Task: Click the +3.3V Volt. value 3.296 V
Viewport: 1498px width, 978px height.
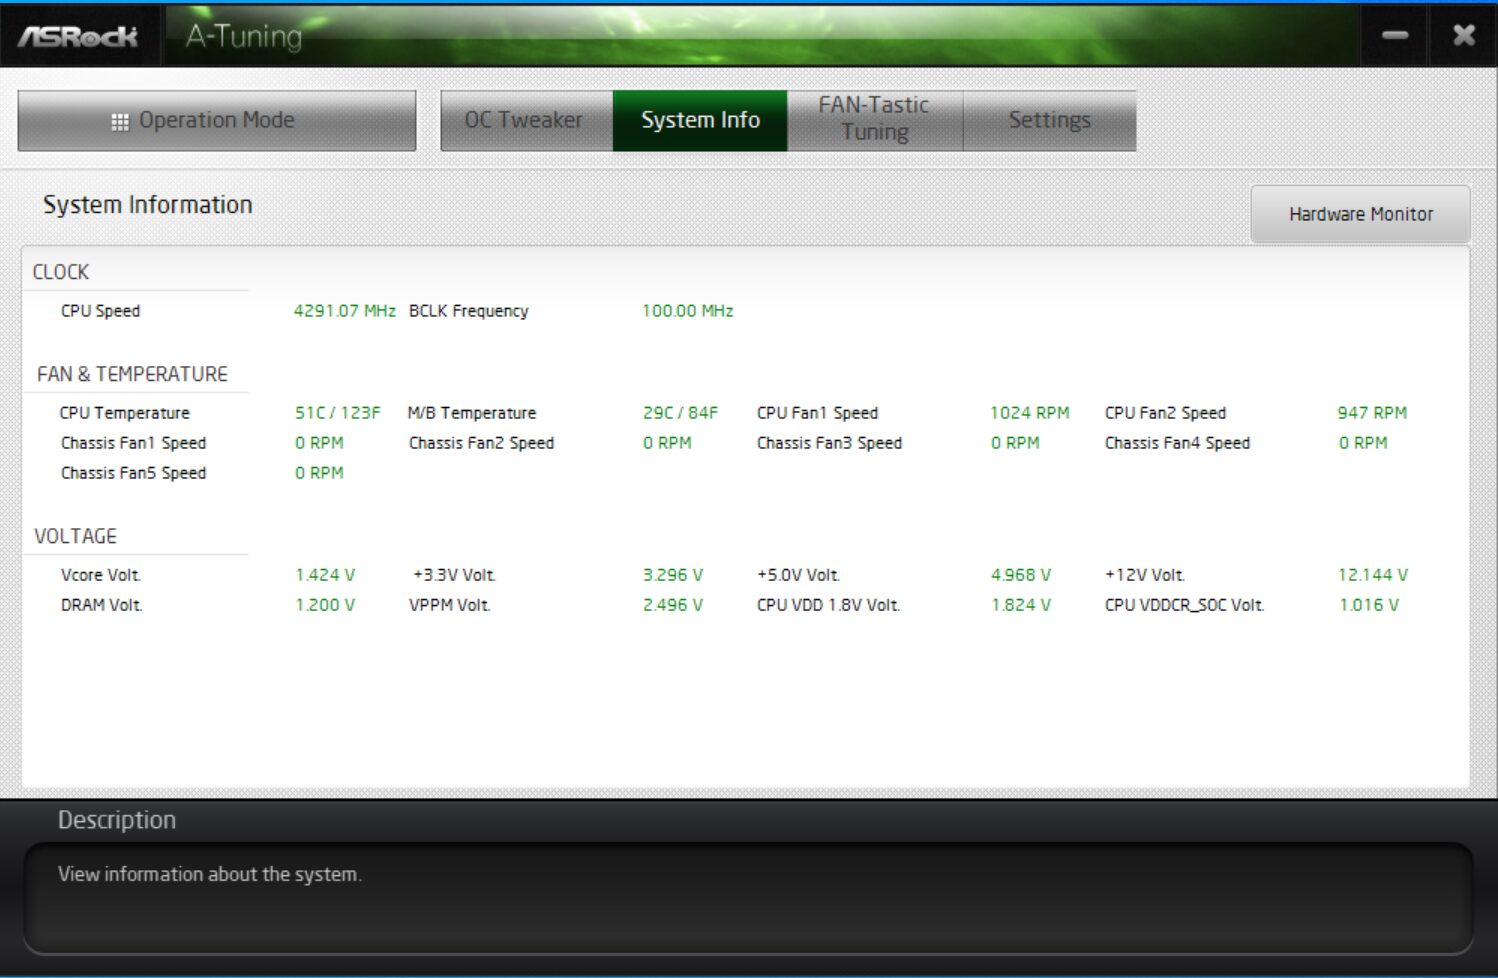Action: coord(673,575)
